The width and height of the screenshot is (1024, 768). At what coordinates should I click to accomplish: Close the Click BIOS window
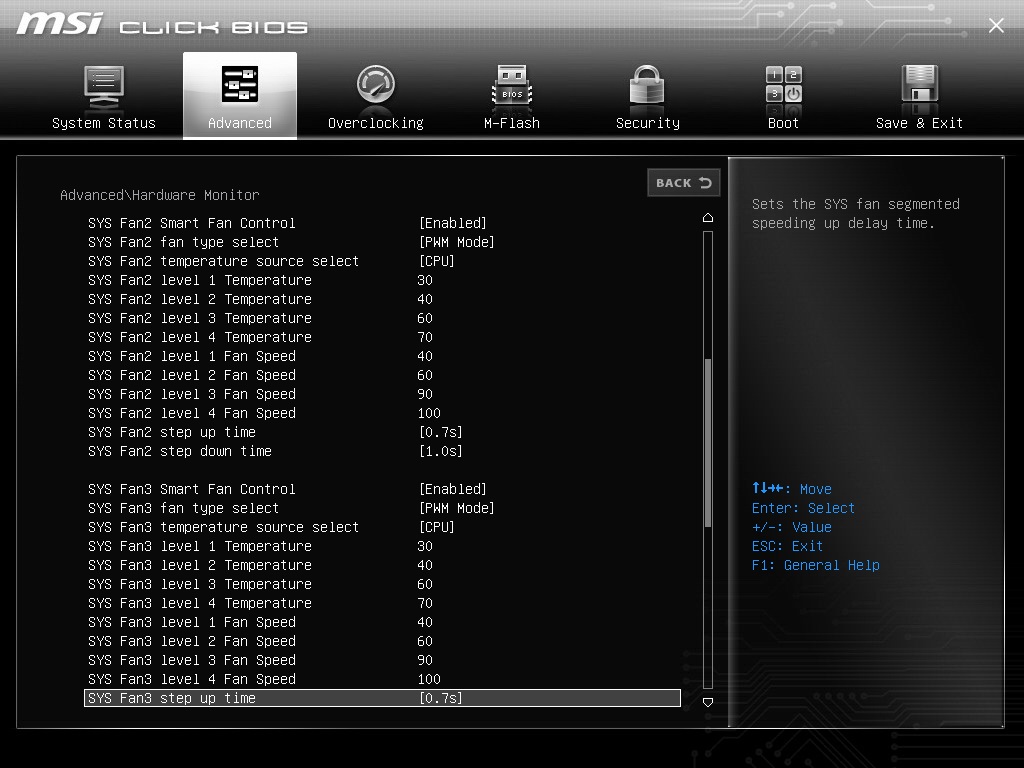coord(996,25)
